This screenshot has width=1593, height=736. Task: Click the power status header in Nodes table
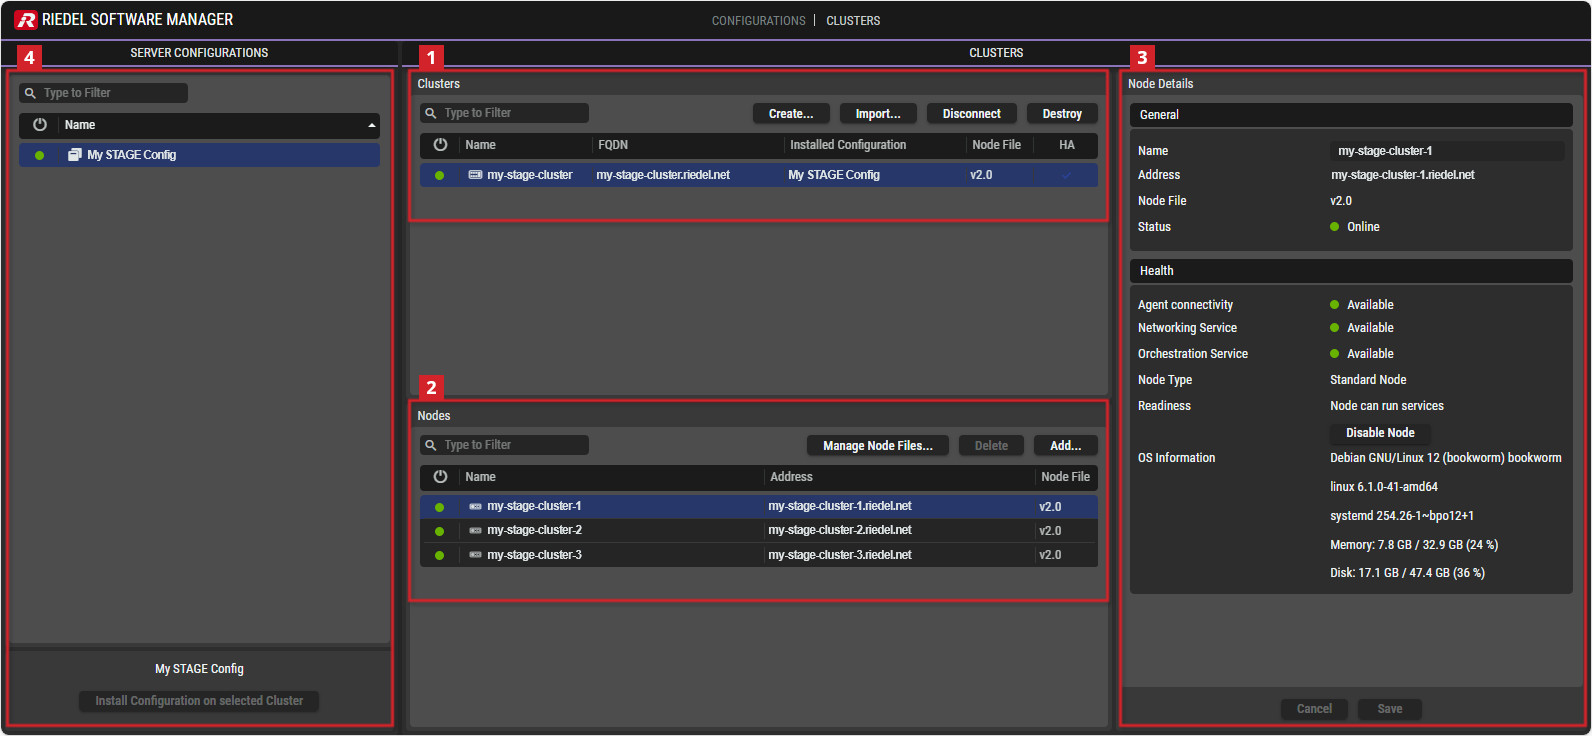[440, 477]
